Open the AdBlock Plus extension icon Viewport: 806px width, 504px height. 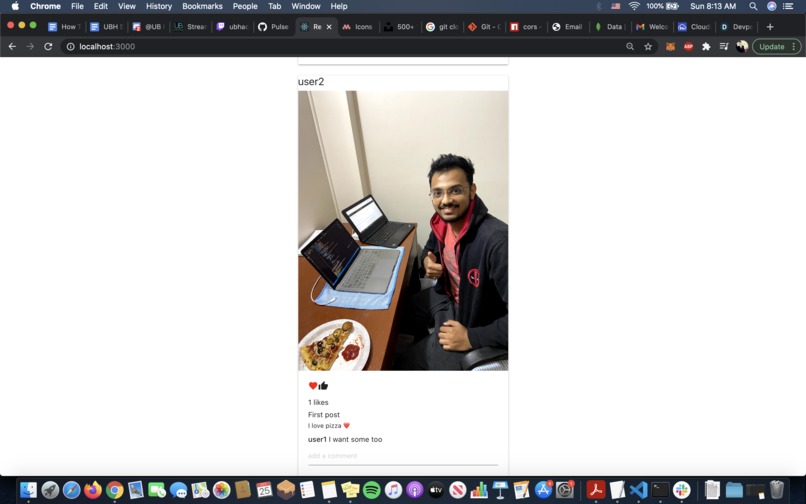[688, 46]
